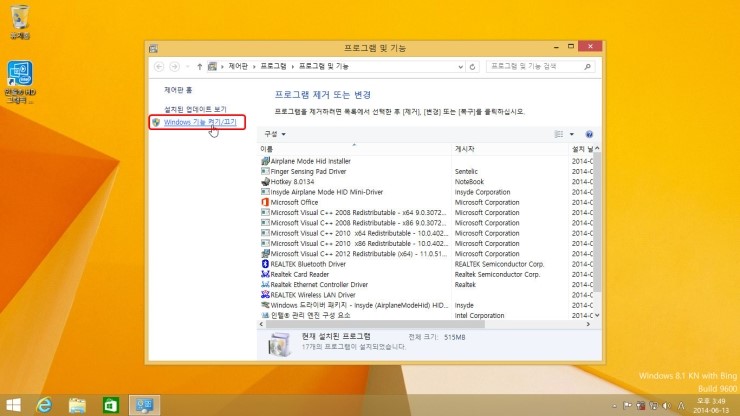The width and height of the screenshot is (740, 416).
Task: Select Microsoft Visual C++ 2010 x64 row
Action: pos(425,233)
